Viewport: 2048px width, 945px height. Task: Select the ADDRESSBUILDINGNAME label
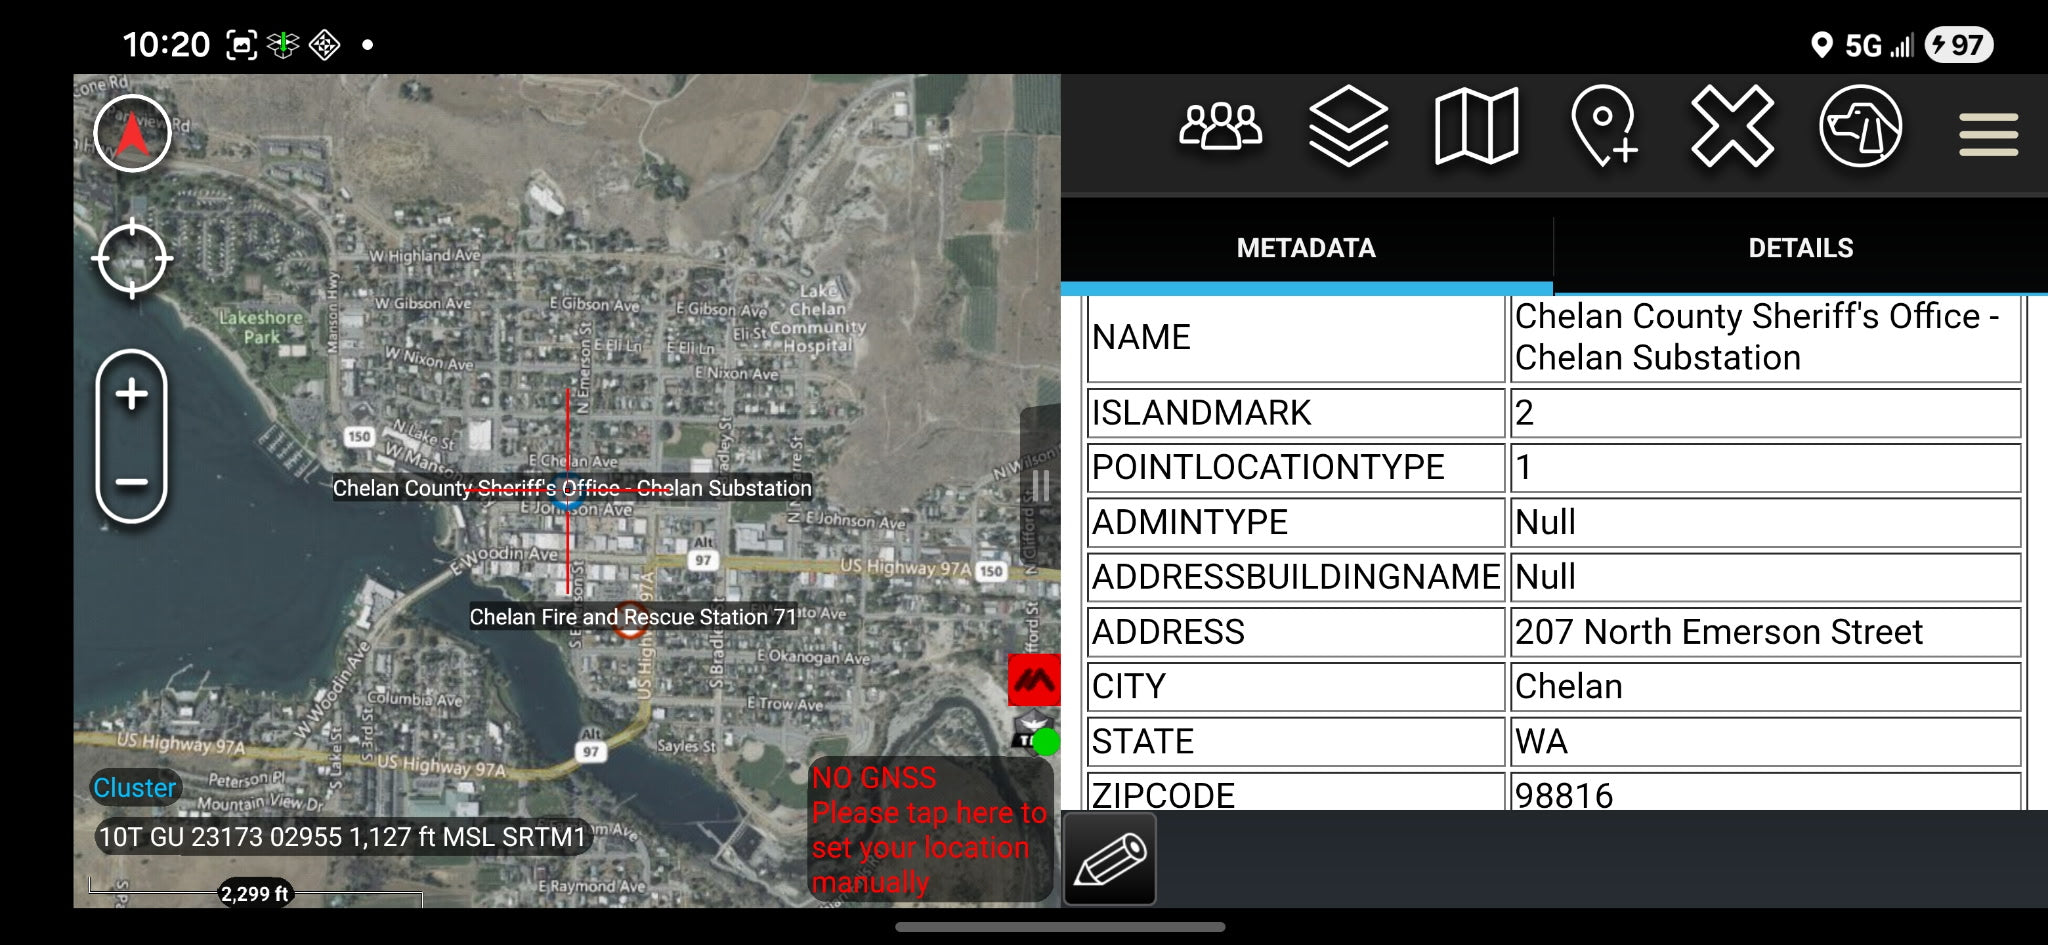pos(1295,577)
